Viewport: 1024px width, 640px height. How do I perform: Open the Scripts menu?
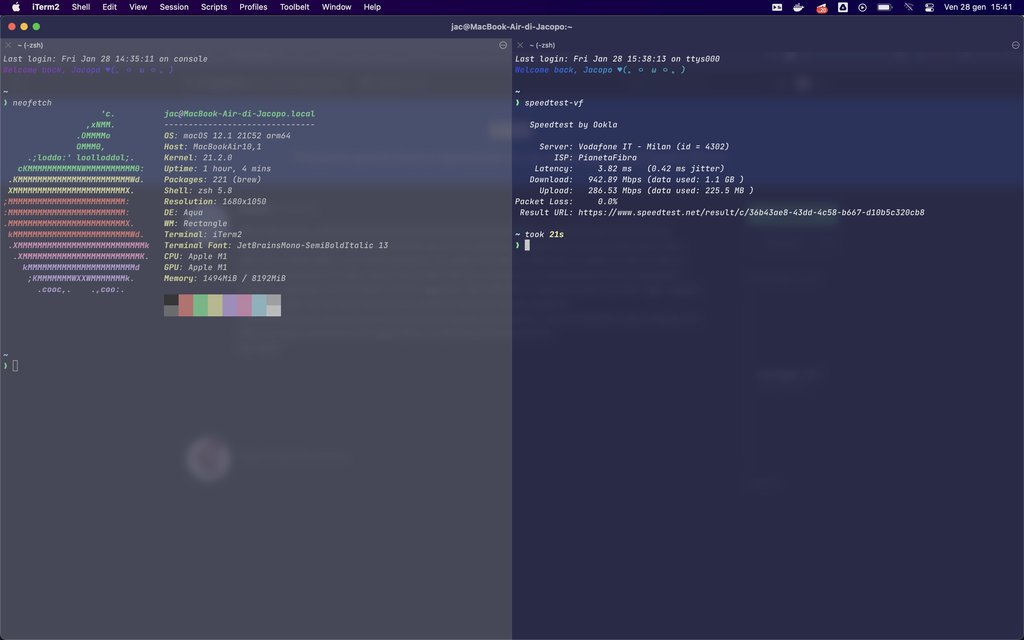(214, 7)
